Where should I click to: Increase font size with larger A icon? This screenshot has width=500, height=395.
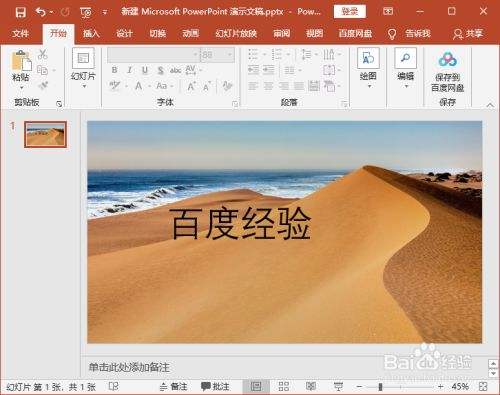[191, 86]
